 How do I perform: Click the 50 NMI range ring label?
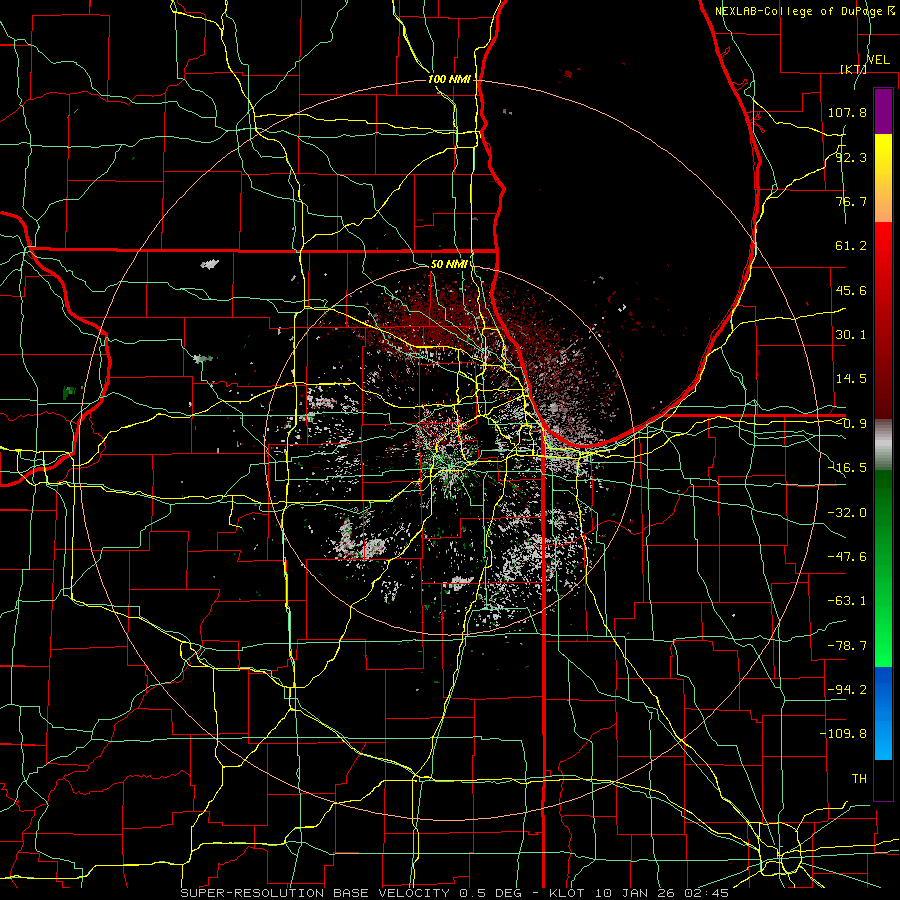point(449,264)
